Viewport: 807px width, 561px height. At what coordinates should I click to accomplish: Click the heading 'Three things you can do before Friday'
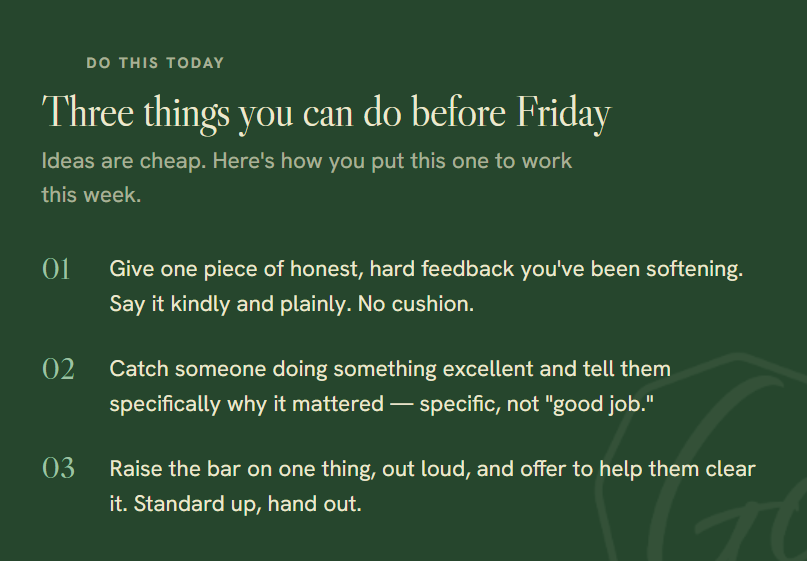pyautogui.click(x=326, y=113)
